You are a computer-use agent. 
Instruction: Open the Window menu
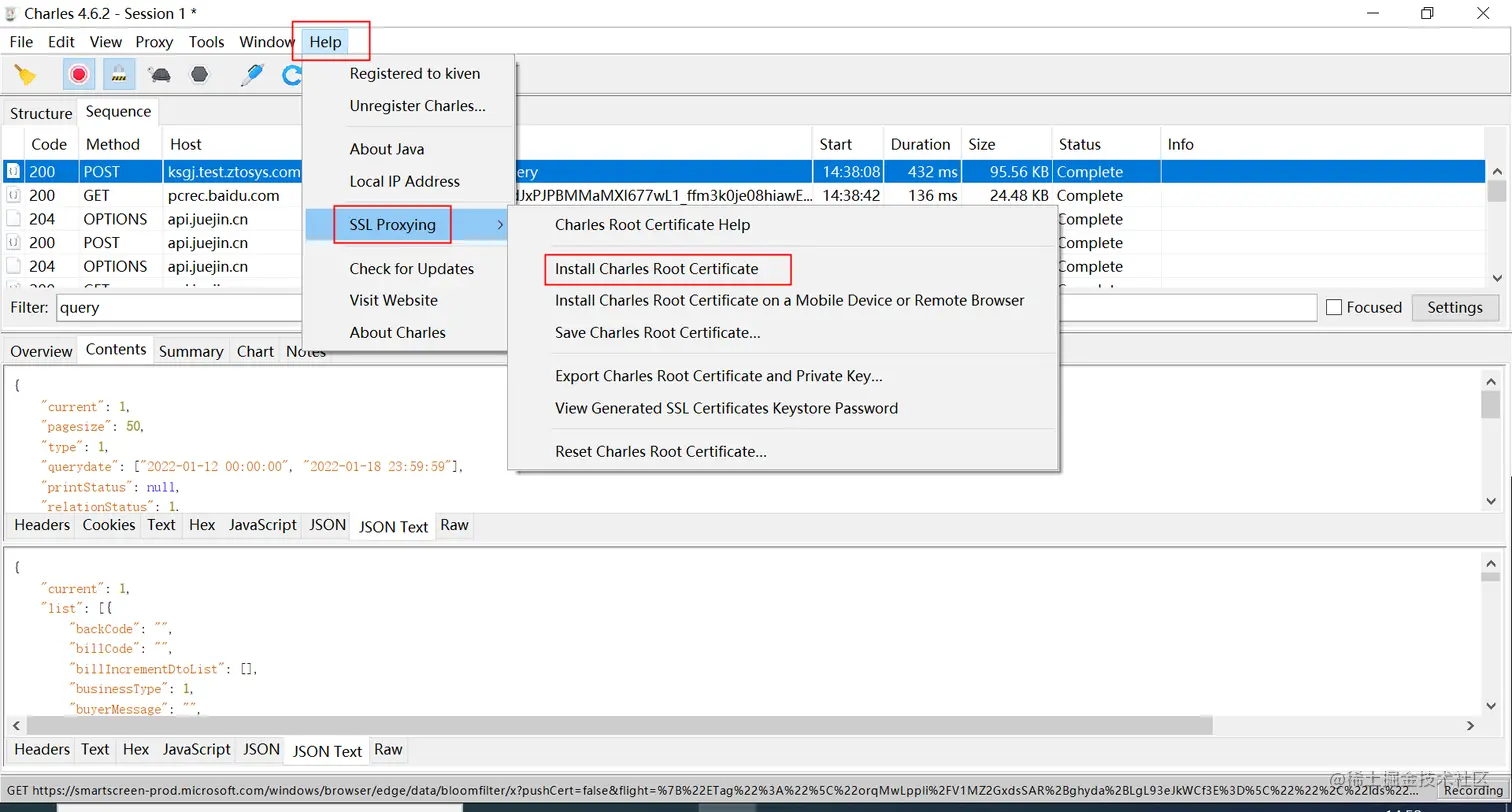(267, 42)
